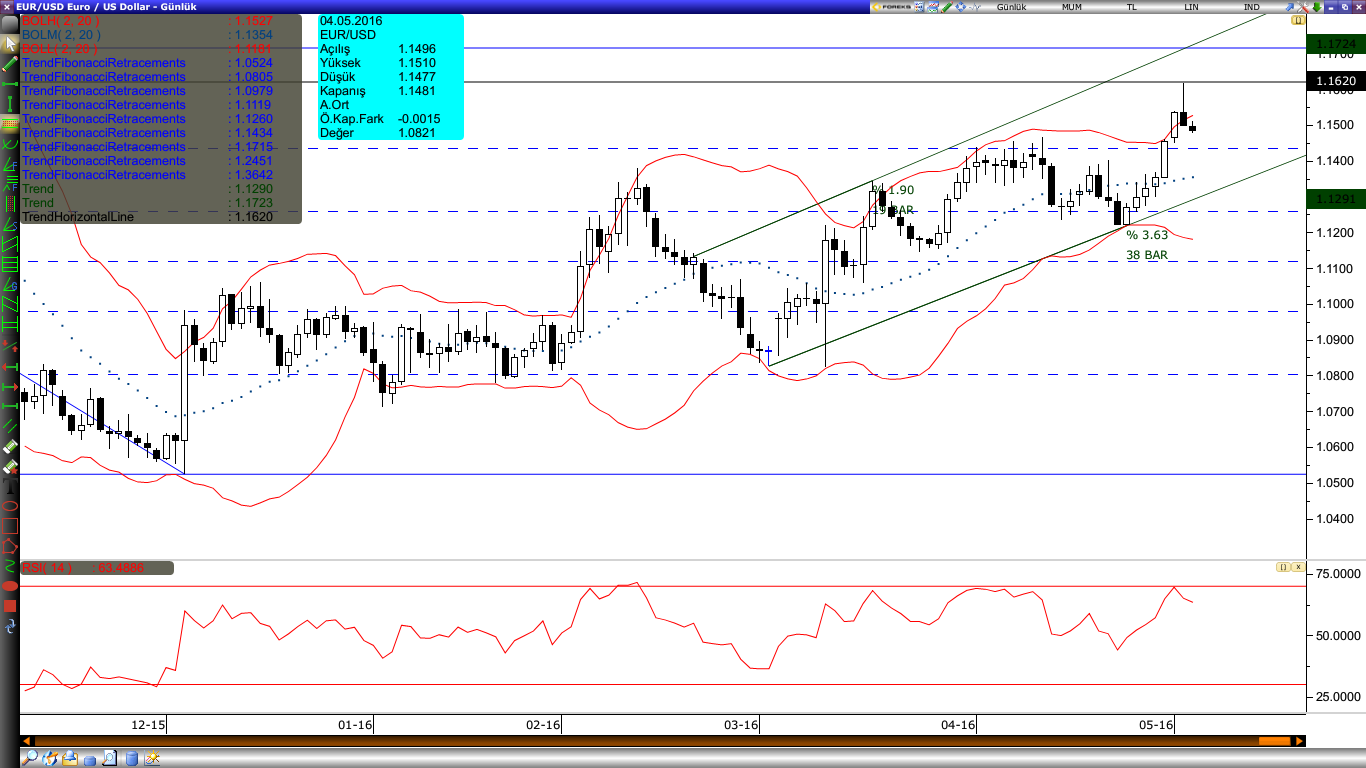Viewport: 1366px width, 768px height.
Task: Click the blue arrow detach icon
Action: [x=1290, y=7]
